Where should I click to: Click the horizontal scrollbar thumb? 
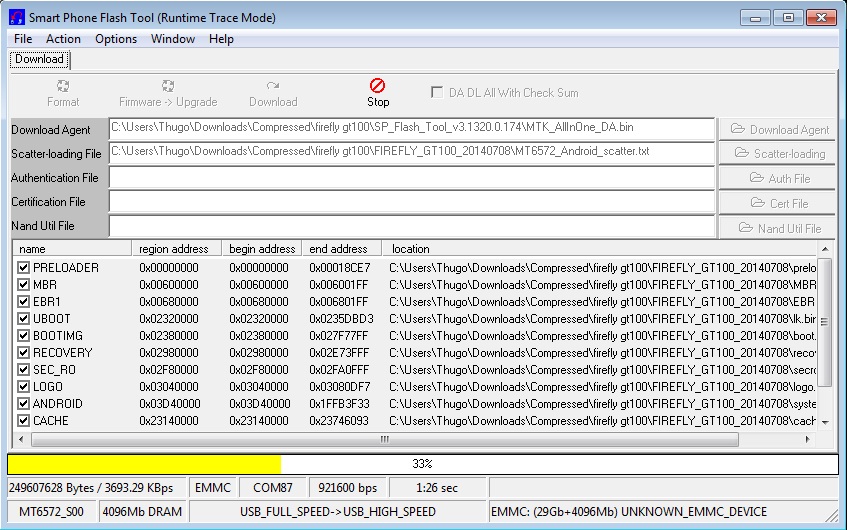[385, 439]
